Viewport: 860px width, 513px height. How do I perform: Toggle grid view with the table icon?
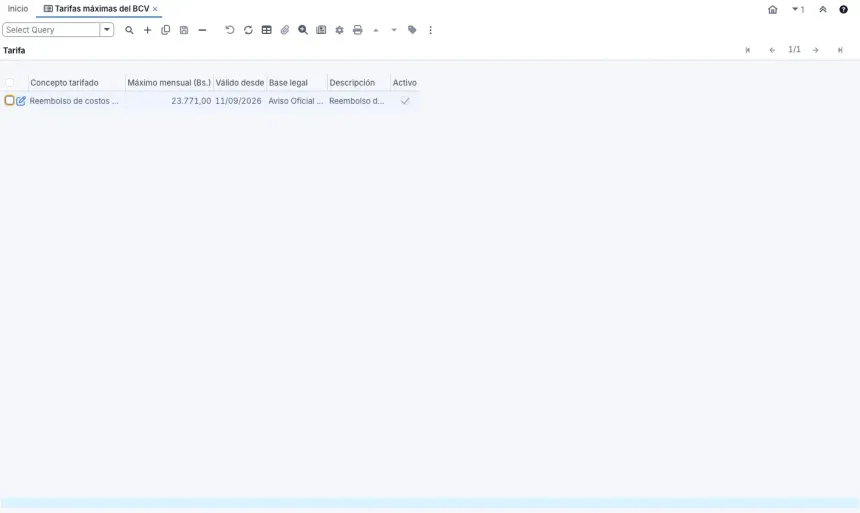click(x=267, y=30)
